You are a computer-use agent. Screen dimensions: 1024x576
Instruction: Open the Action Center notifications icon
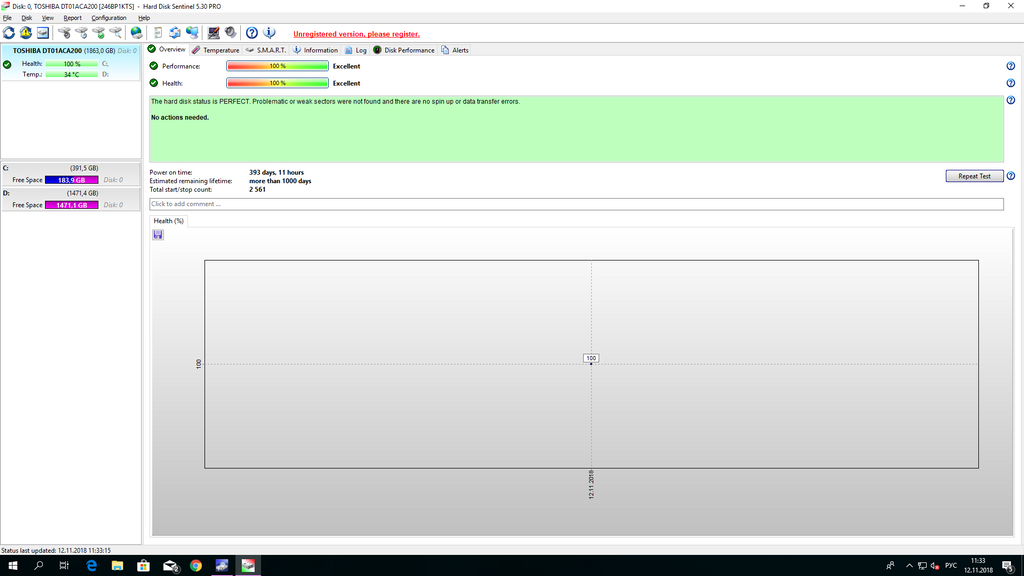click(x=1008, y=566)
